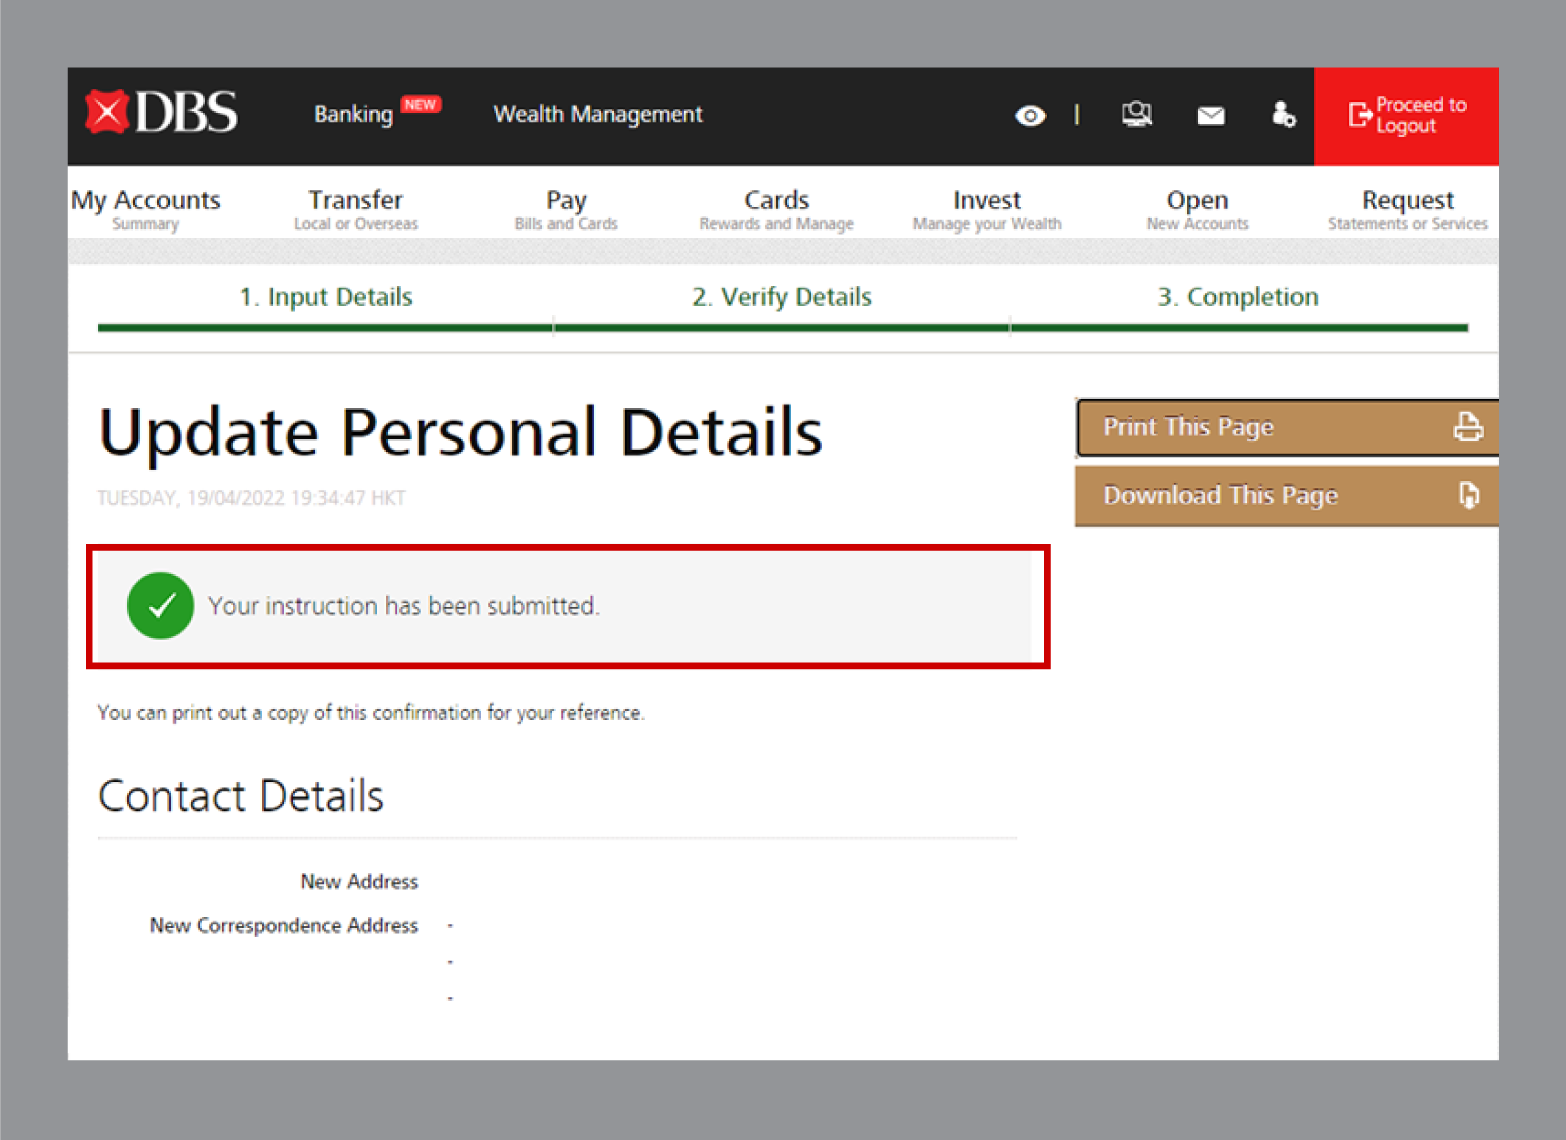Open the Banking tab
The width and height of the screenshot is (1566, 1140).
click(353, 114)
